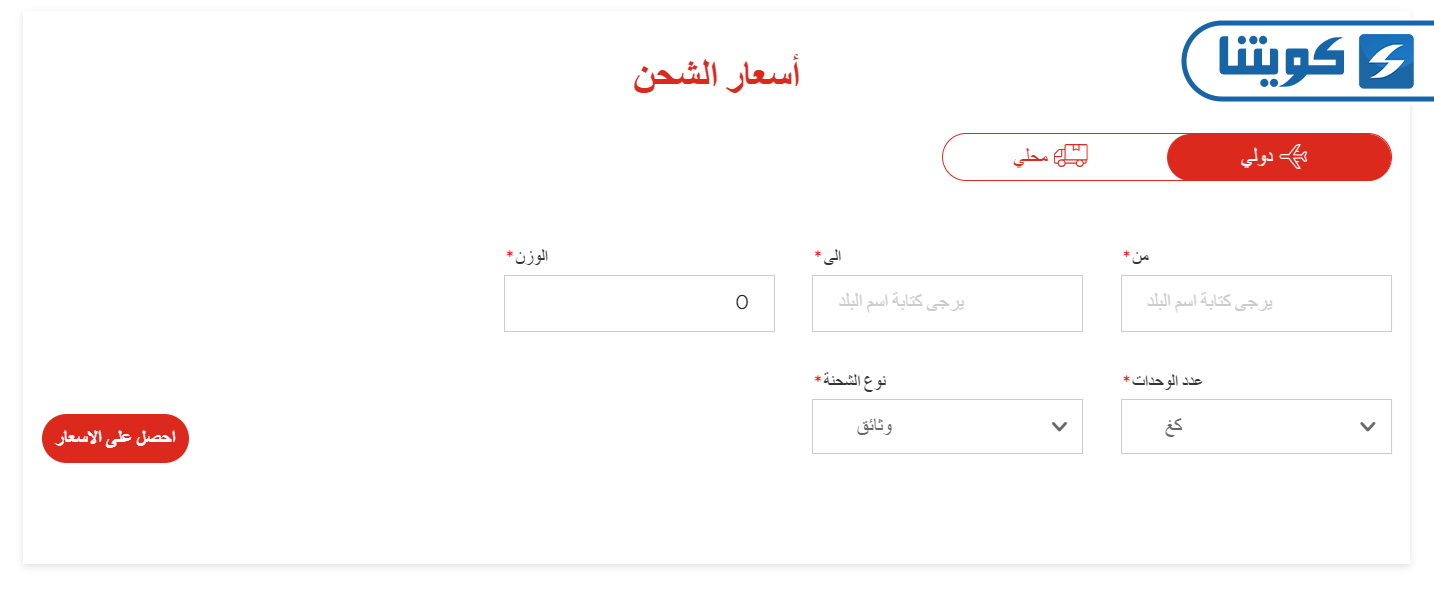Click the chevron on the وثائق dropdown
1434x600 pixels.
point(1059,426)
